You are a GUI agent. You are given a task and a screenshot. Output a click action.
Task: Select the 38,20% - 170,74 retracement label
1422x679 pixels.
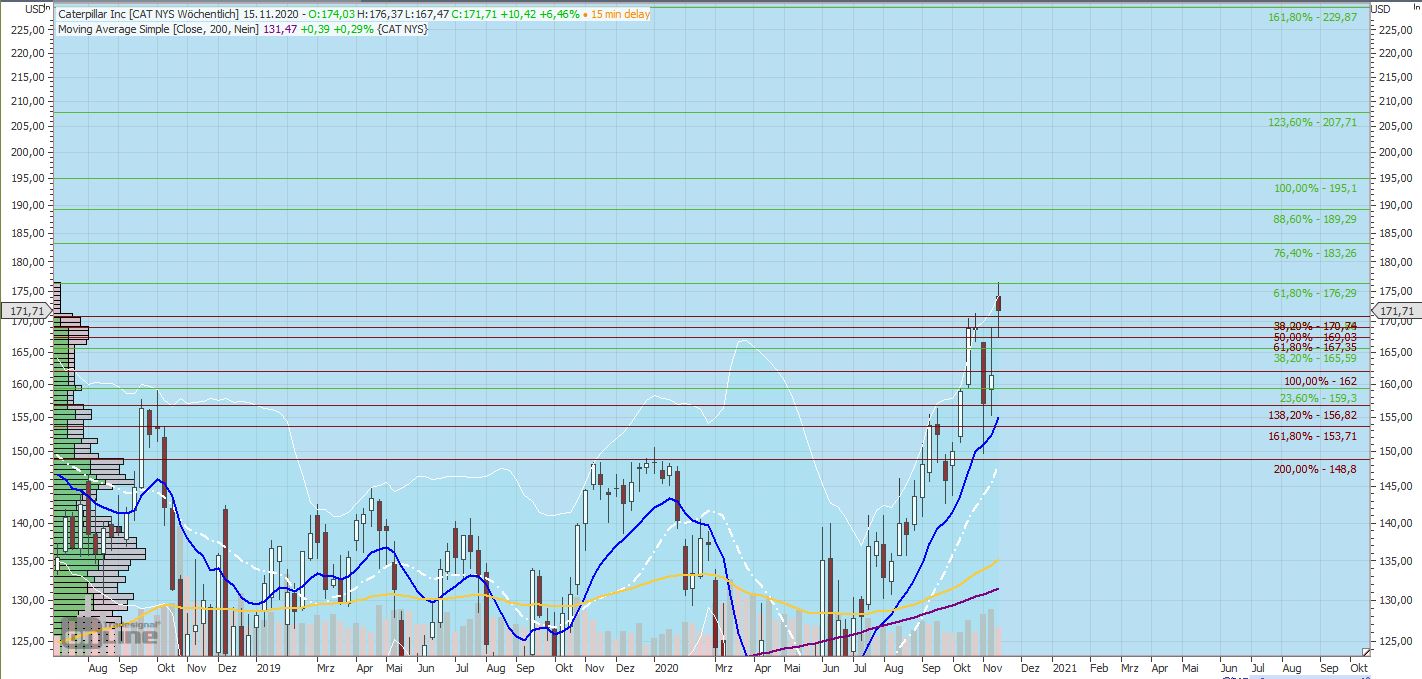point(1315,326)
